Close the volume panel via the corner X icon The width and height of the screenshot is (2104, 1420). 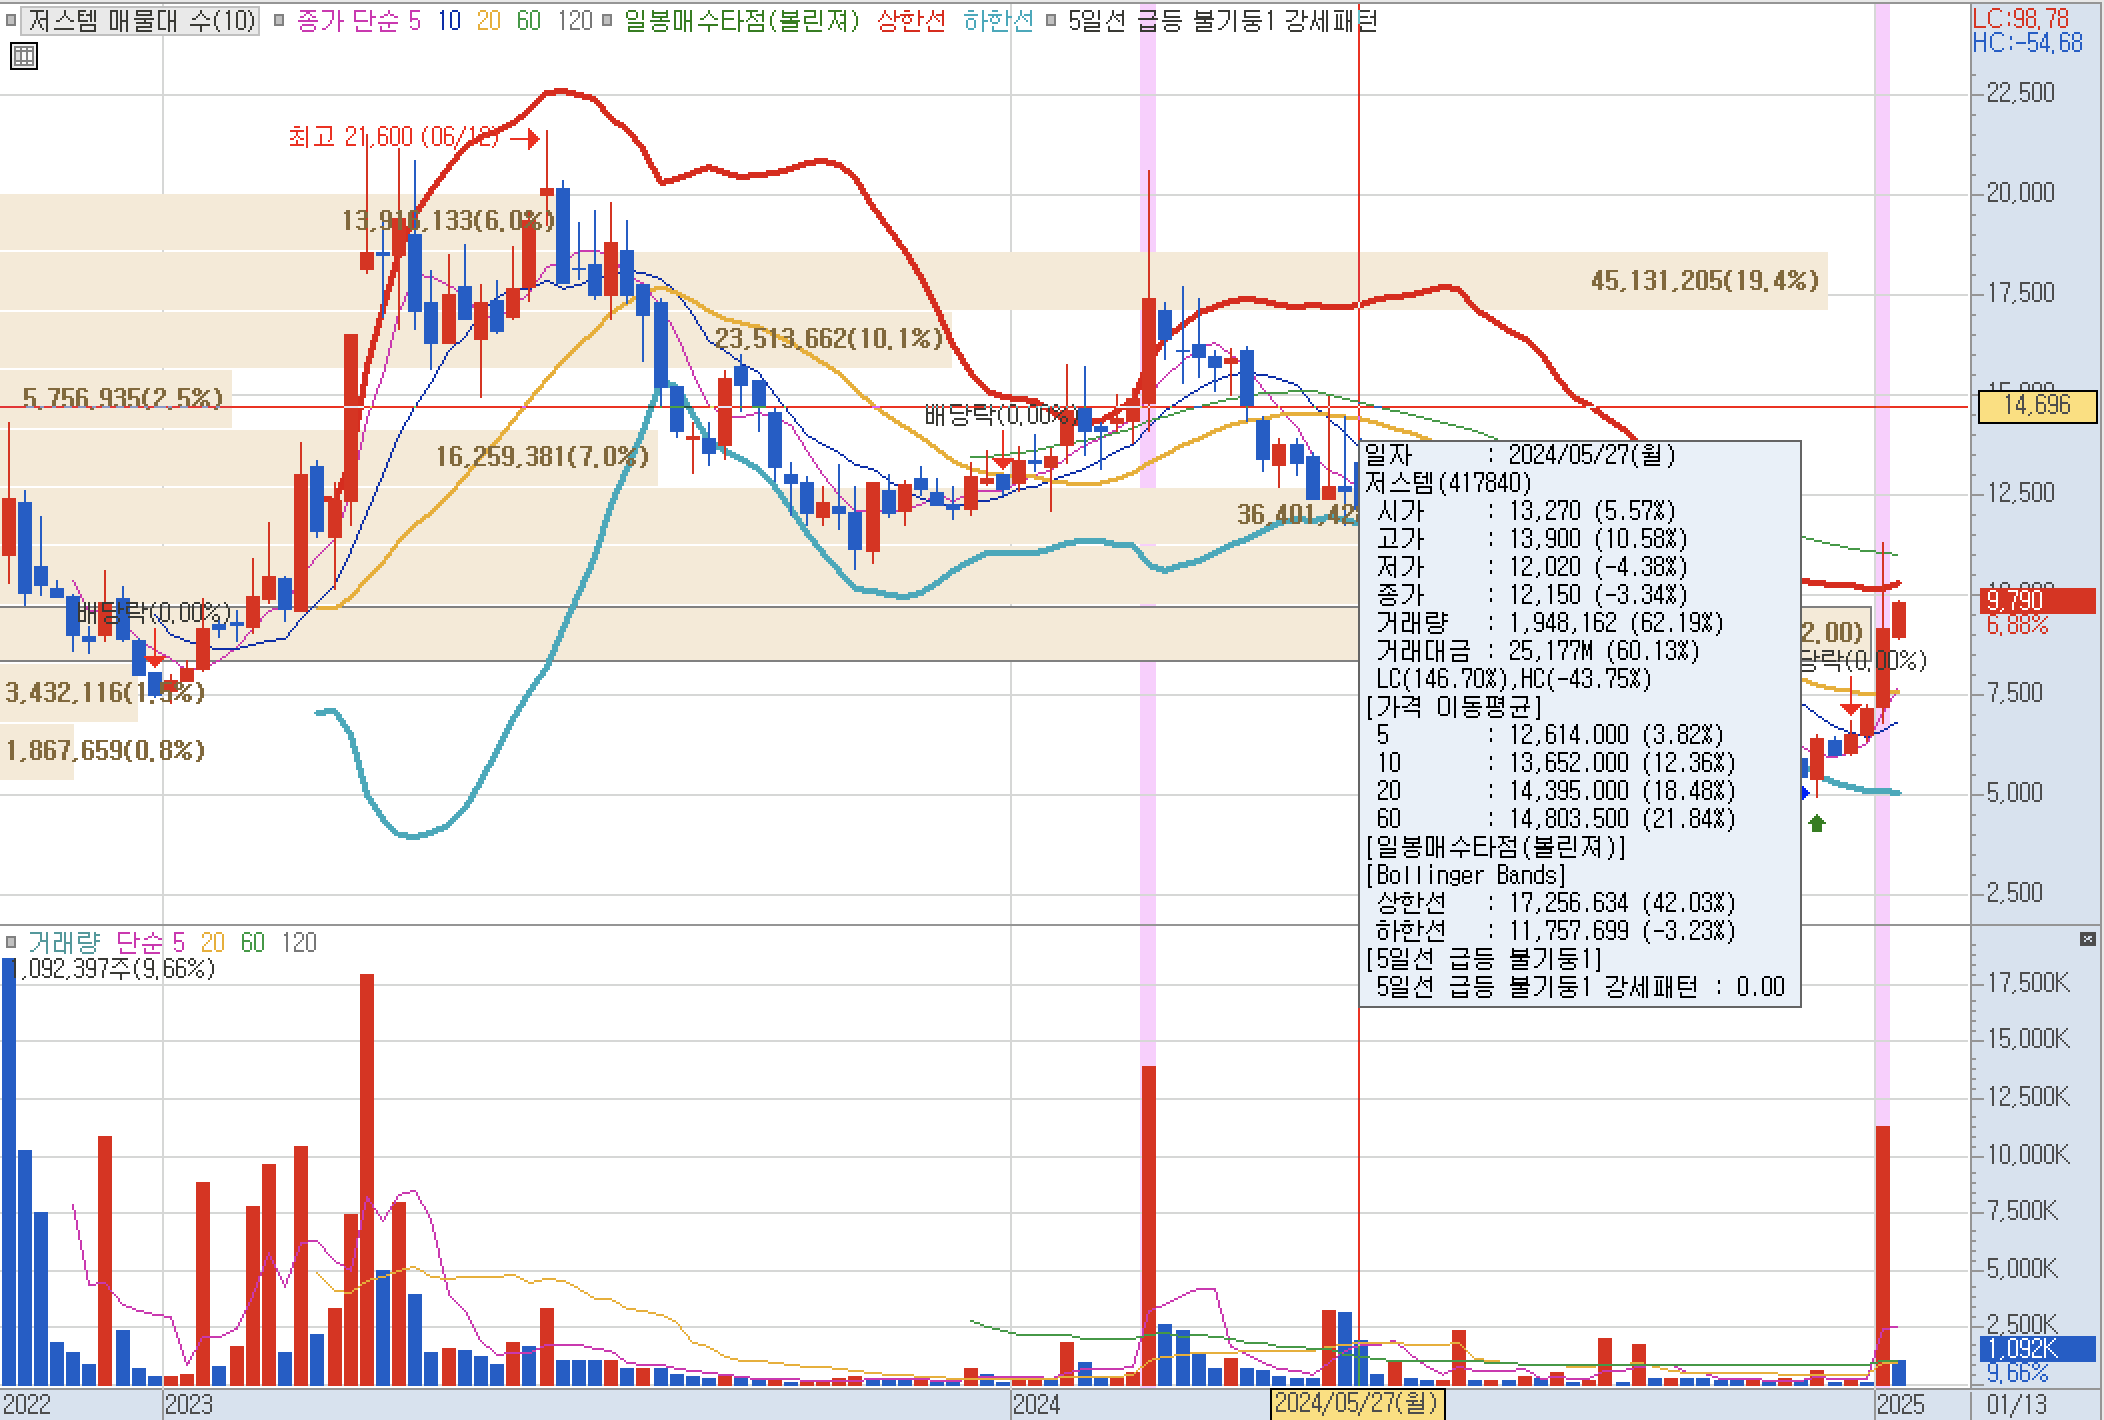pyautogui.click(x=2087, y=939)
